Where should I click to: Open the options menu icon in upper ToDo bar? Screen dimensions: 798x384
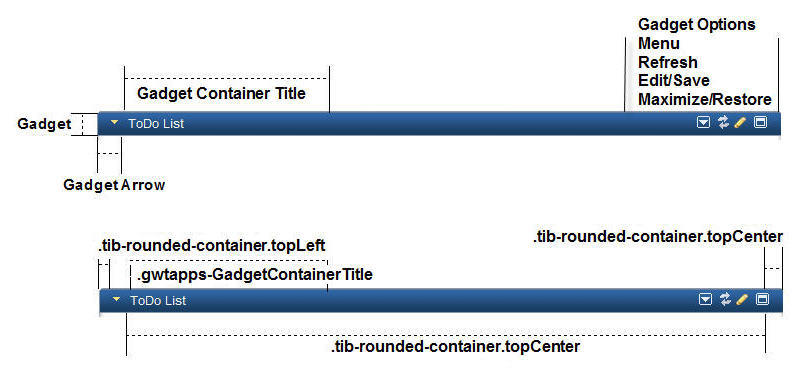pos(703,123)
